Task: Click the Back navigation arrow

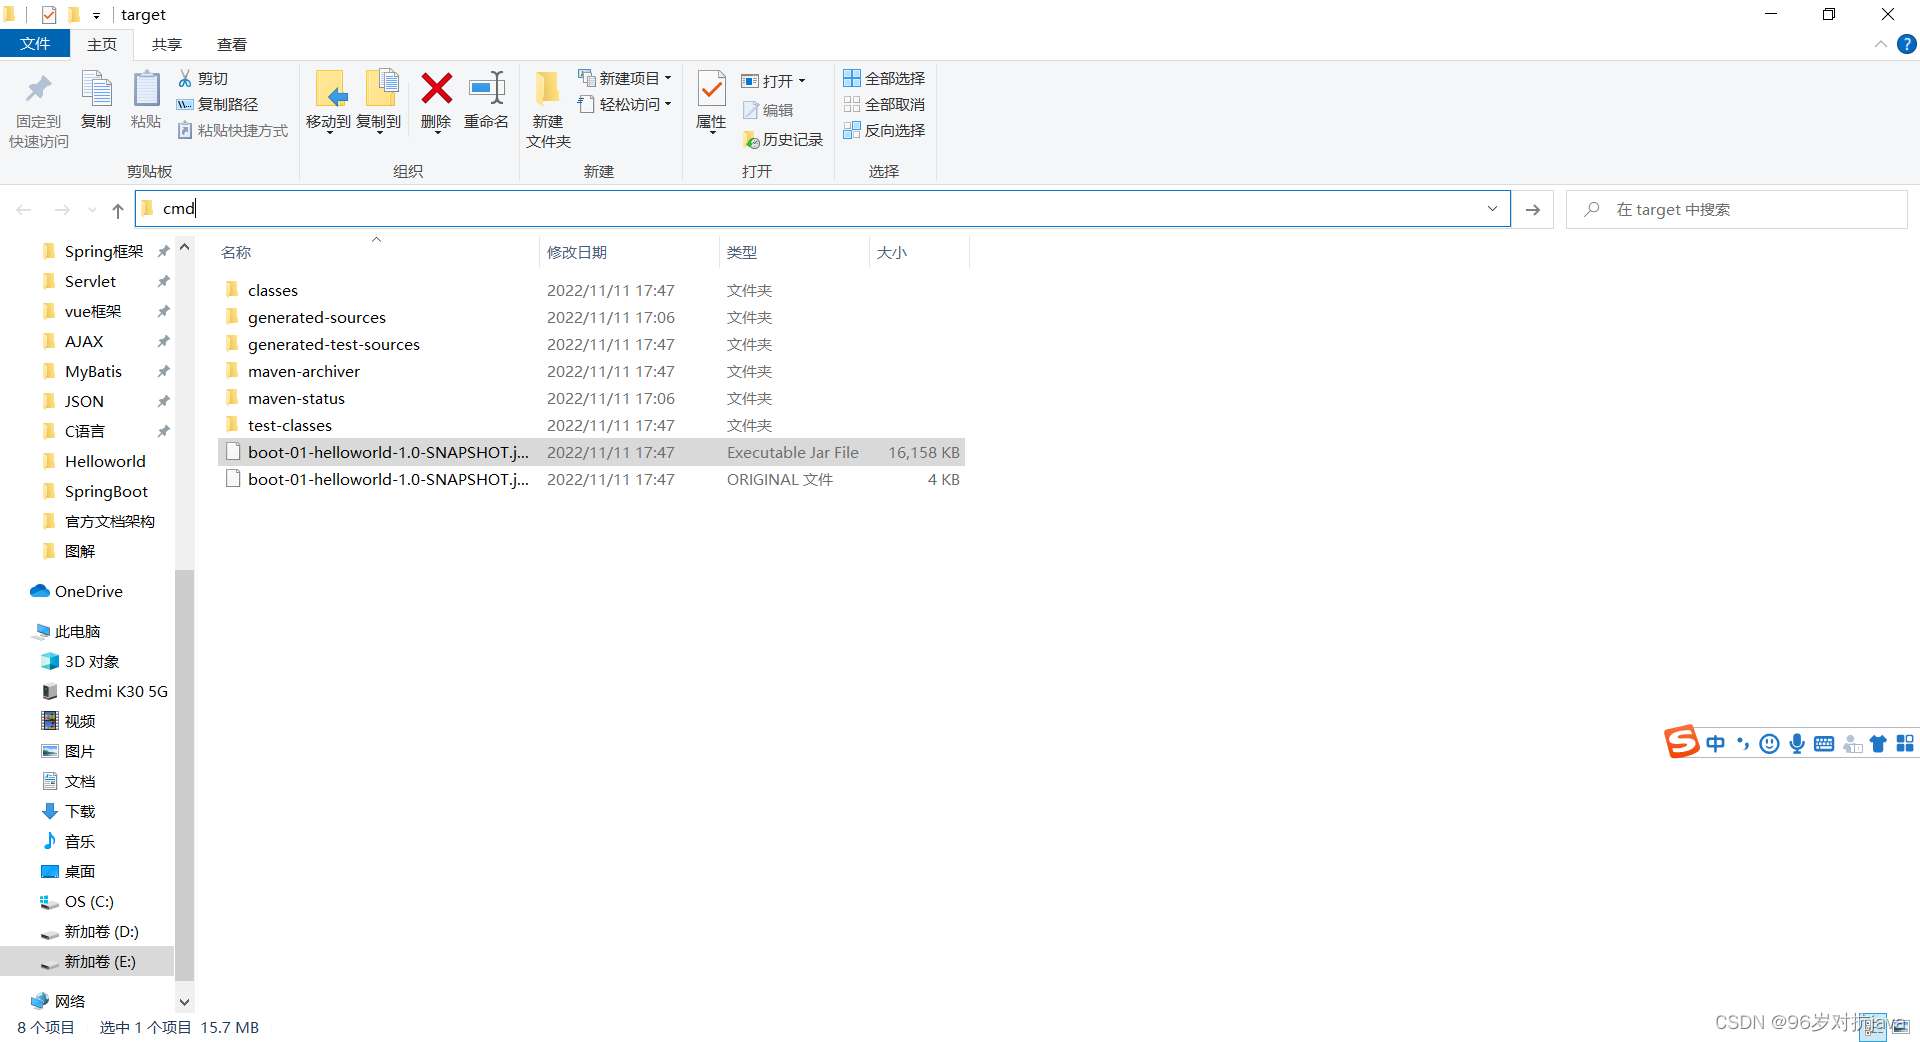Action: pyautogui.click(x=24, y=210)
